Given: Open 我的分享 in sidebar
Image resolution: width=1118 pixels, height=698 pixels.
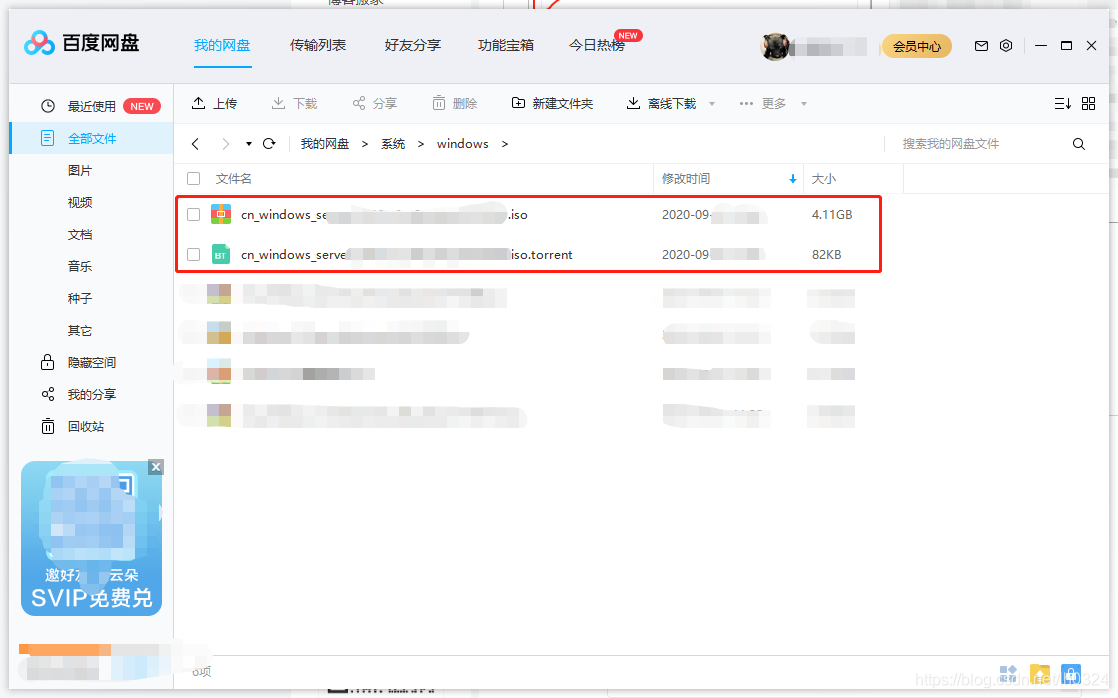Looking at the screenshot, I should pyautogui.click(x=78, y=394).
